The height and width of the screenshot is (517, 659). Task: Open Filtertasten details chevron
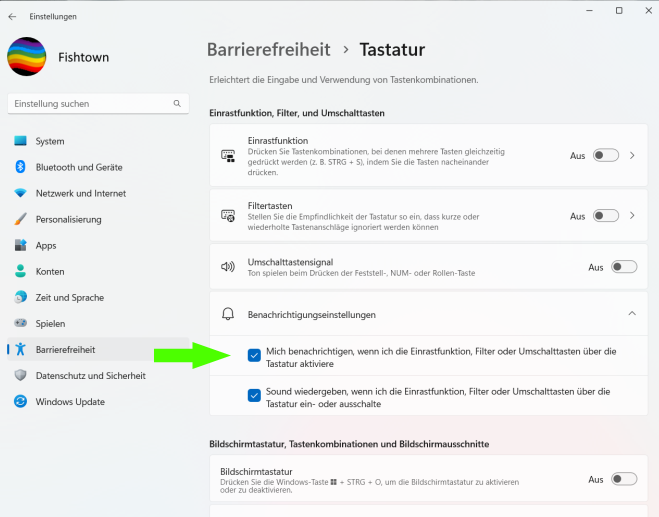pyautogui.click(x=632, y=216)
